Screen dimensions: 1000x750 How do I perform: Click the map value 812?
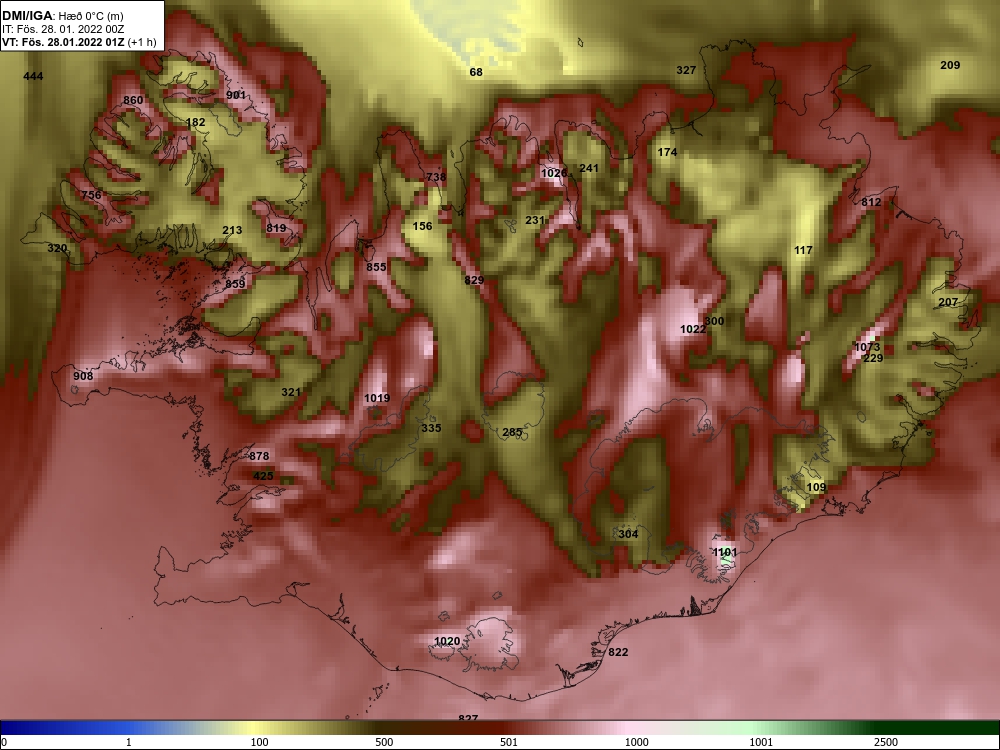coord(871,202)
